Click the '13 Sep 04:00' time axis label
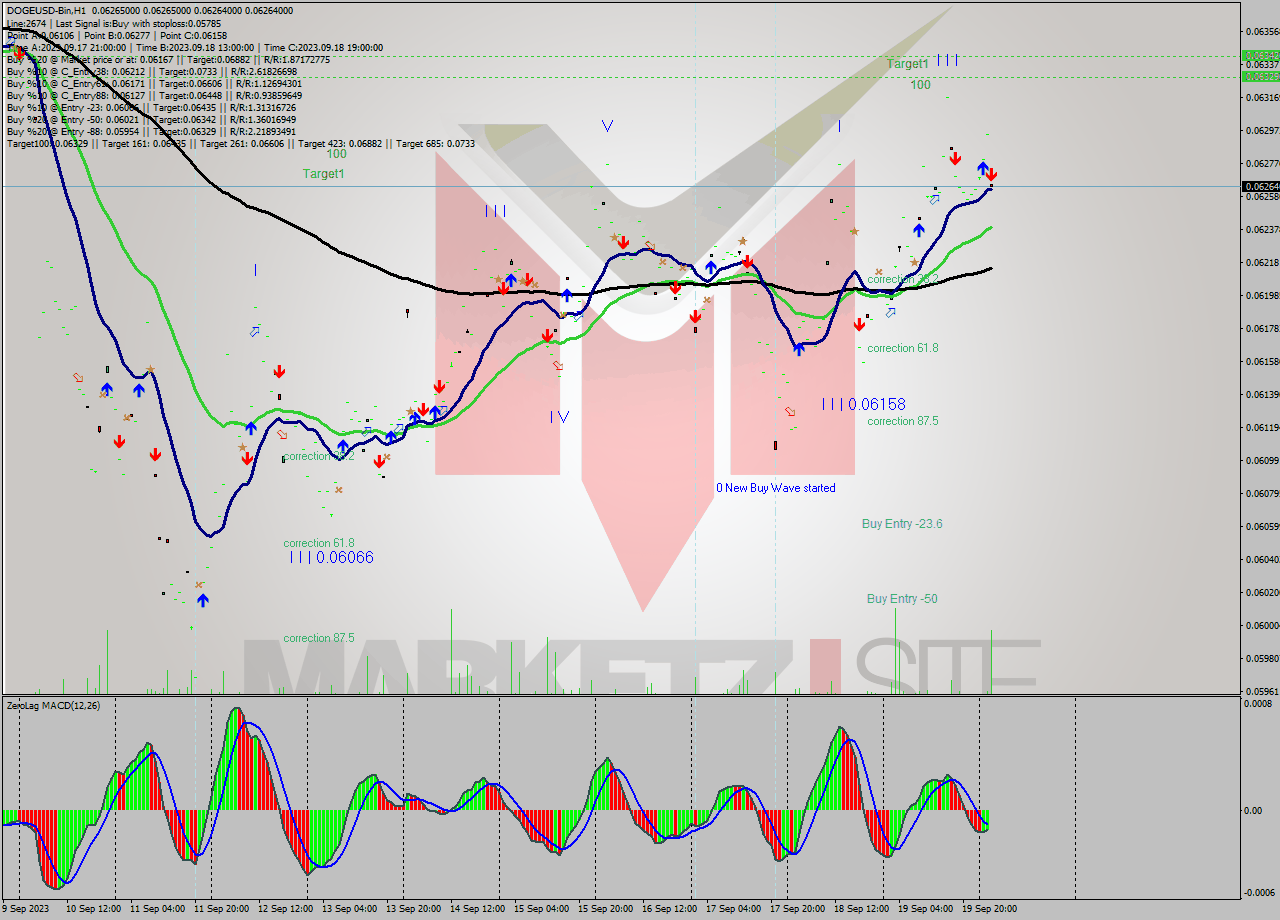This screenshot has width=1280, height=920. pos(348,909)
